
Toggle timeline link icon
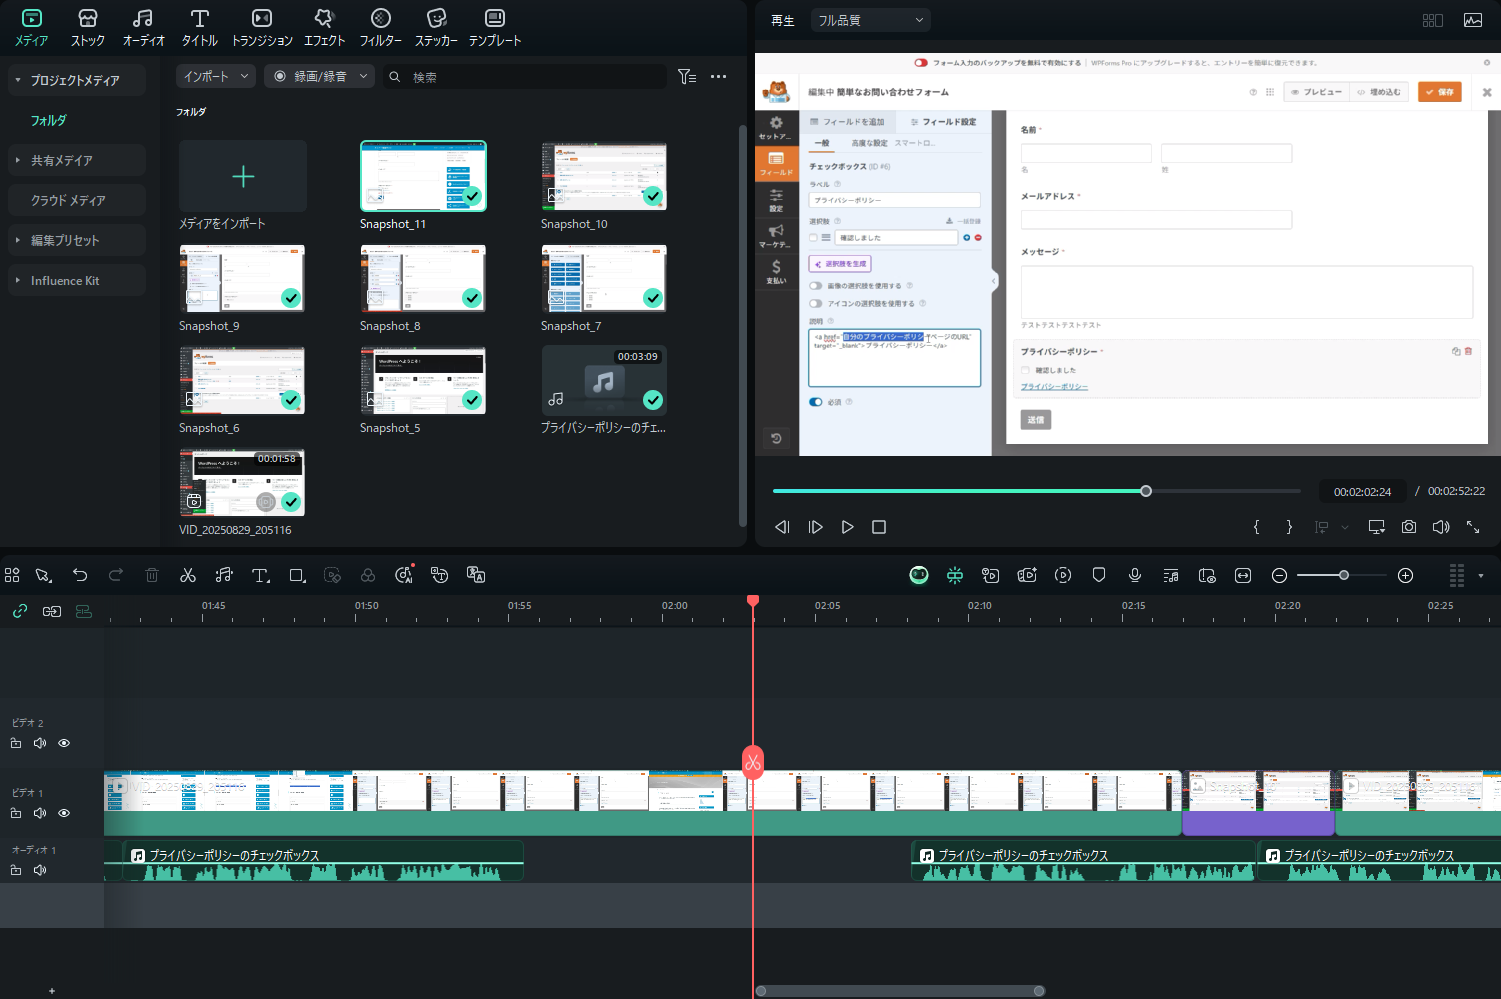[x=20, y=611]
